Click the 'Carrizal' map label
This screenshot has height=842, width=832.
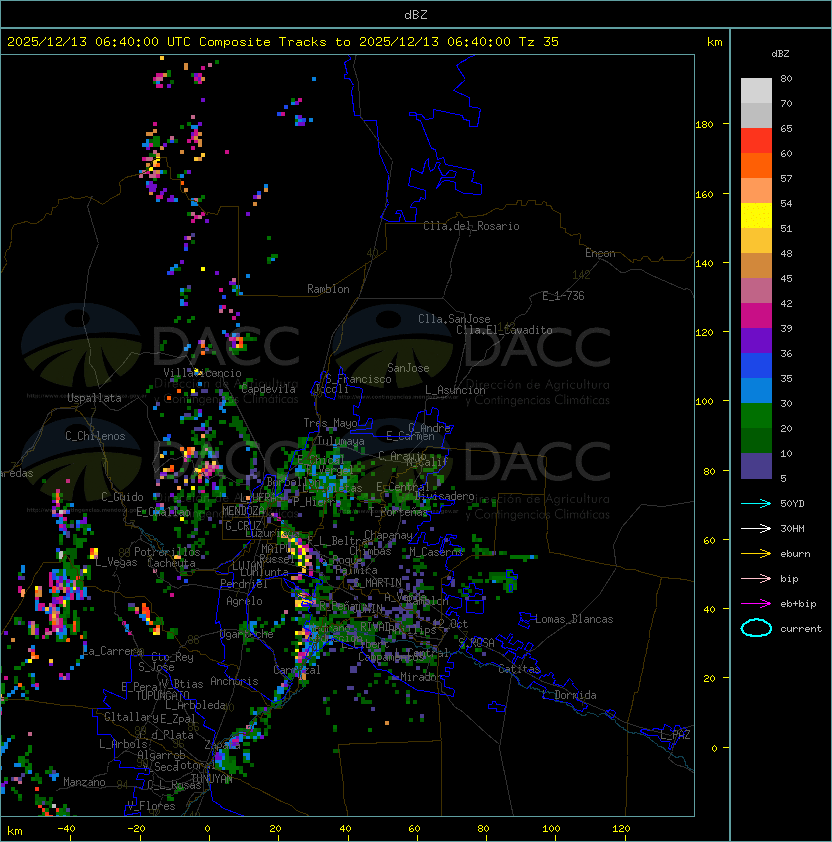coord(297,670)
